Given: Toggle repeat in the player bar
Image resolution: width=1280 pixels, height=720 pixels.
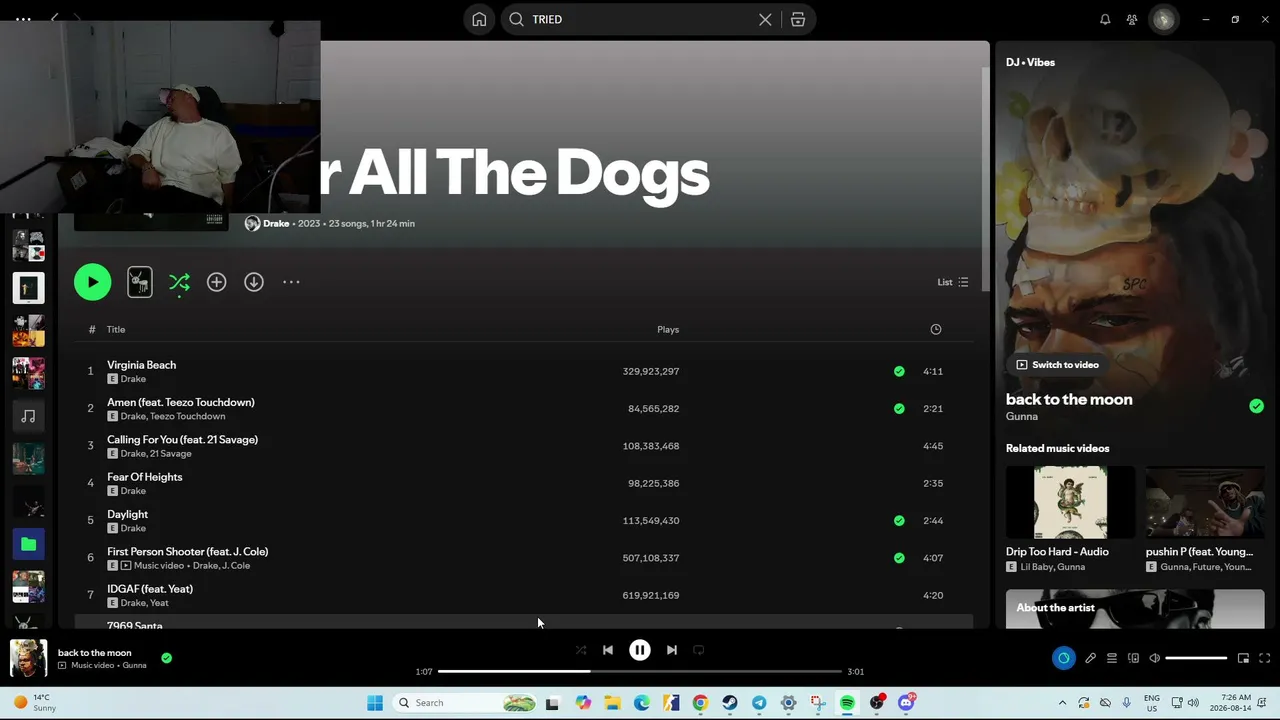Looking at the screenshot, I should (699, 650).
